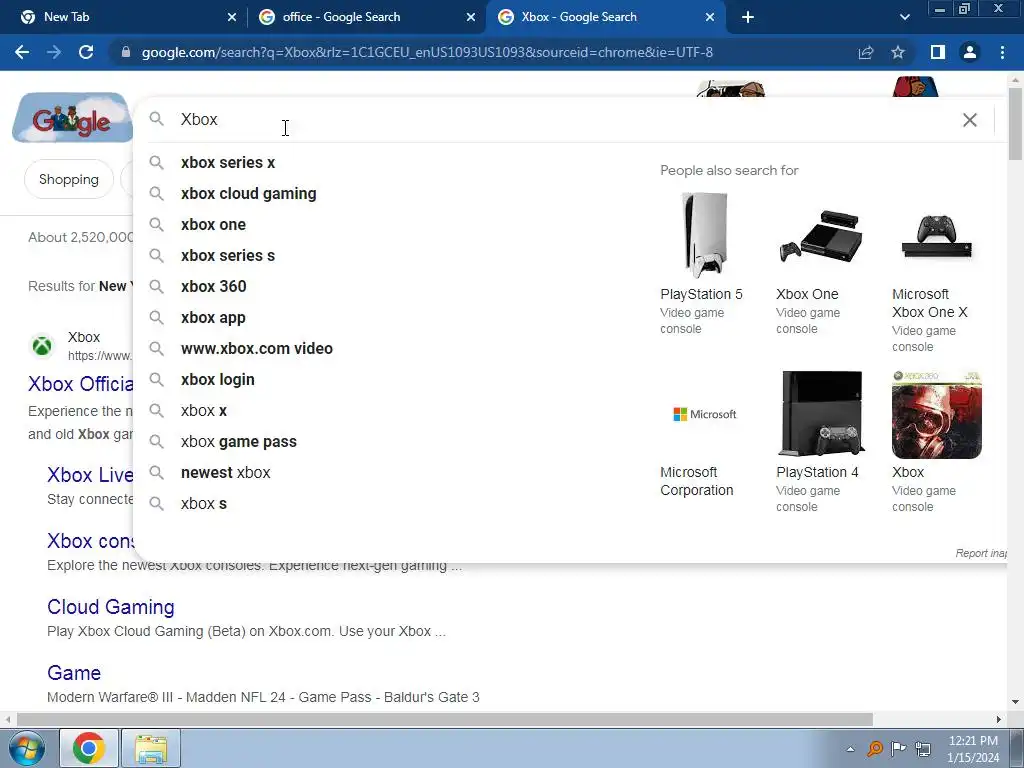Open the Game sitelink

pos(74,673)
